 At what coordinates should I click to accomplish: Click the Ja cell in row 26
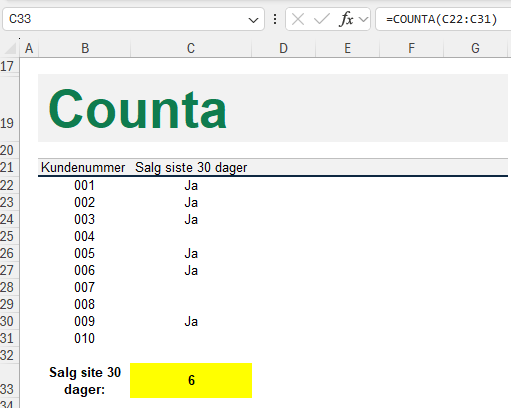click(x=191, y=253)
